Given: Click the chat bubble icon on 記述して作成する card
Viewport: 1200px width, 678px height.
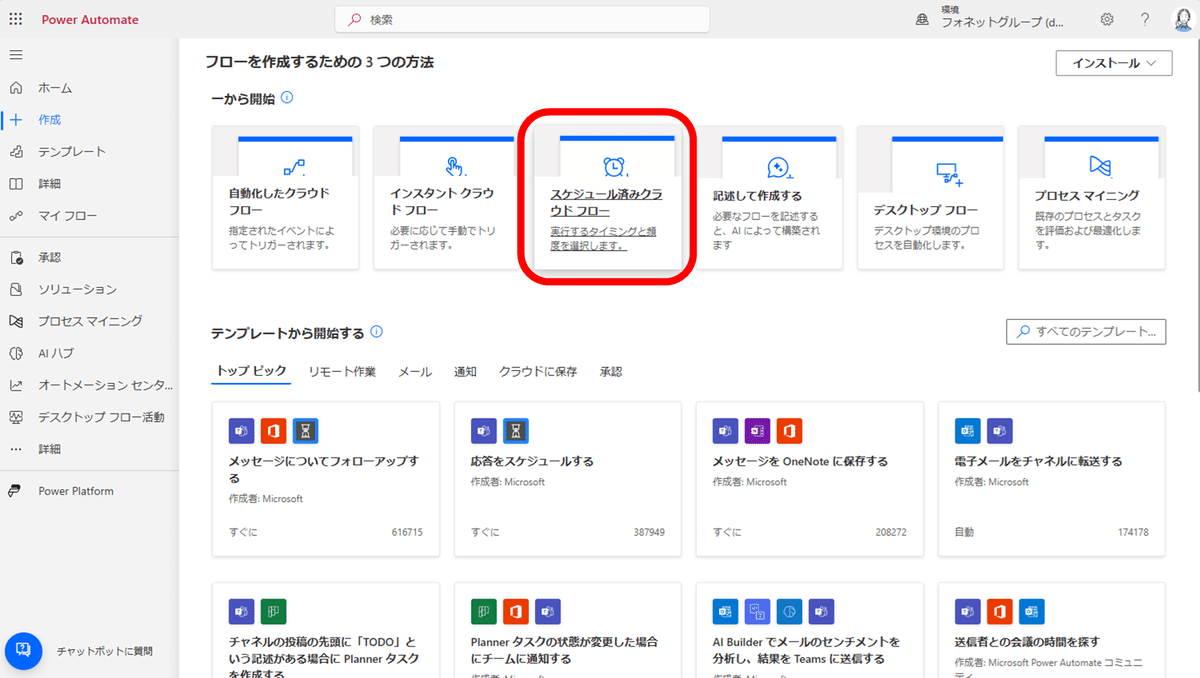Looking at the screenshot, I should pyautogui.click(x=779, y=167).
